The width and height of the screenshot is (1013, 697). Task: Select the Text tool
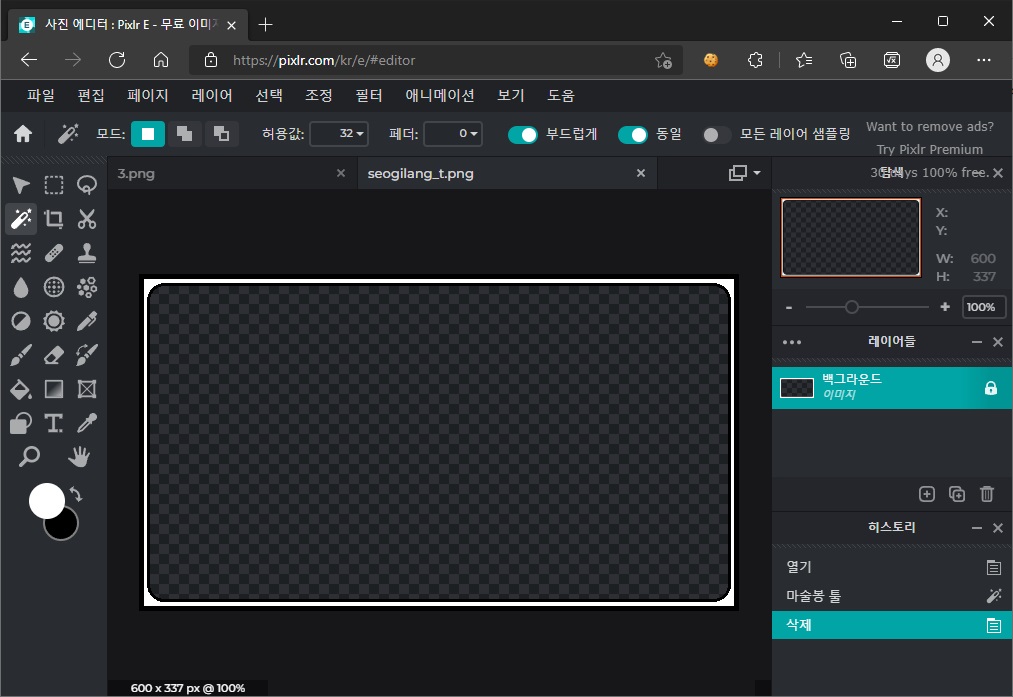point(54,423)
